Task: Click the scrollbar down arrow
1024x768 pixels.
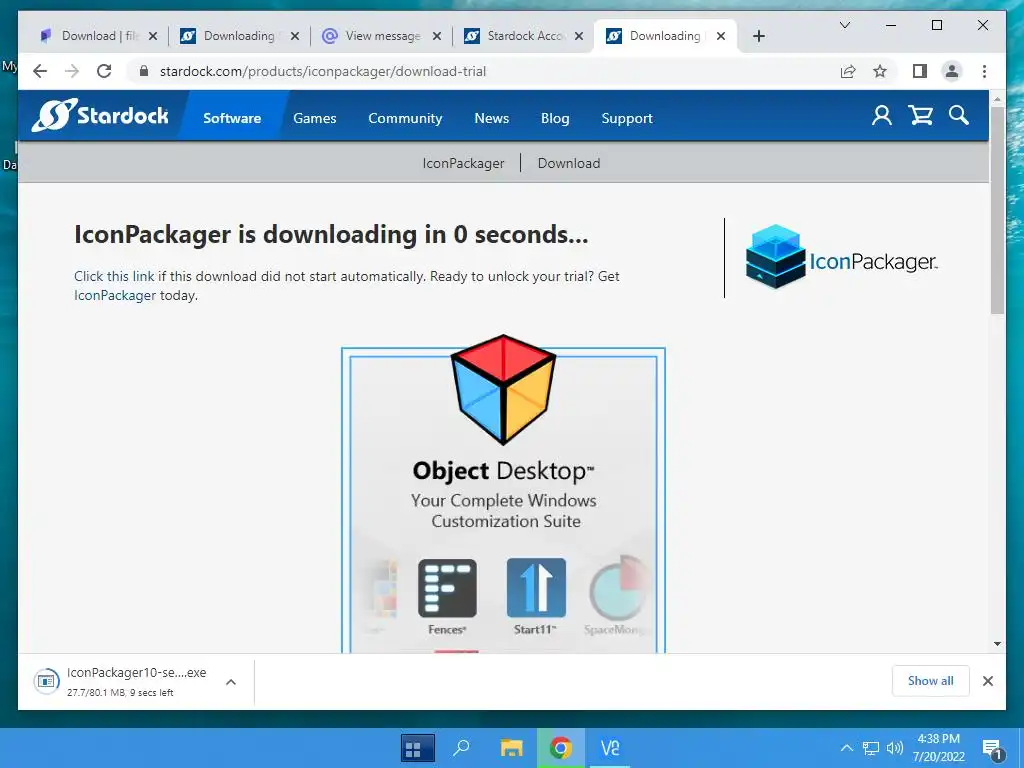Action: (997, 644)
